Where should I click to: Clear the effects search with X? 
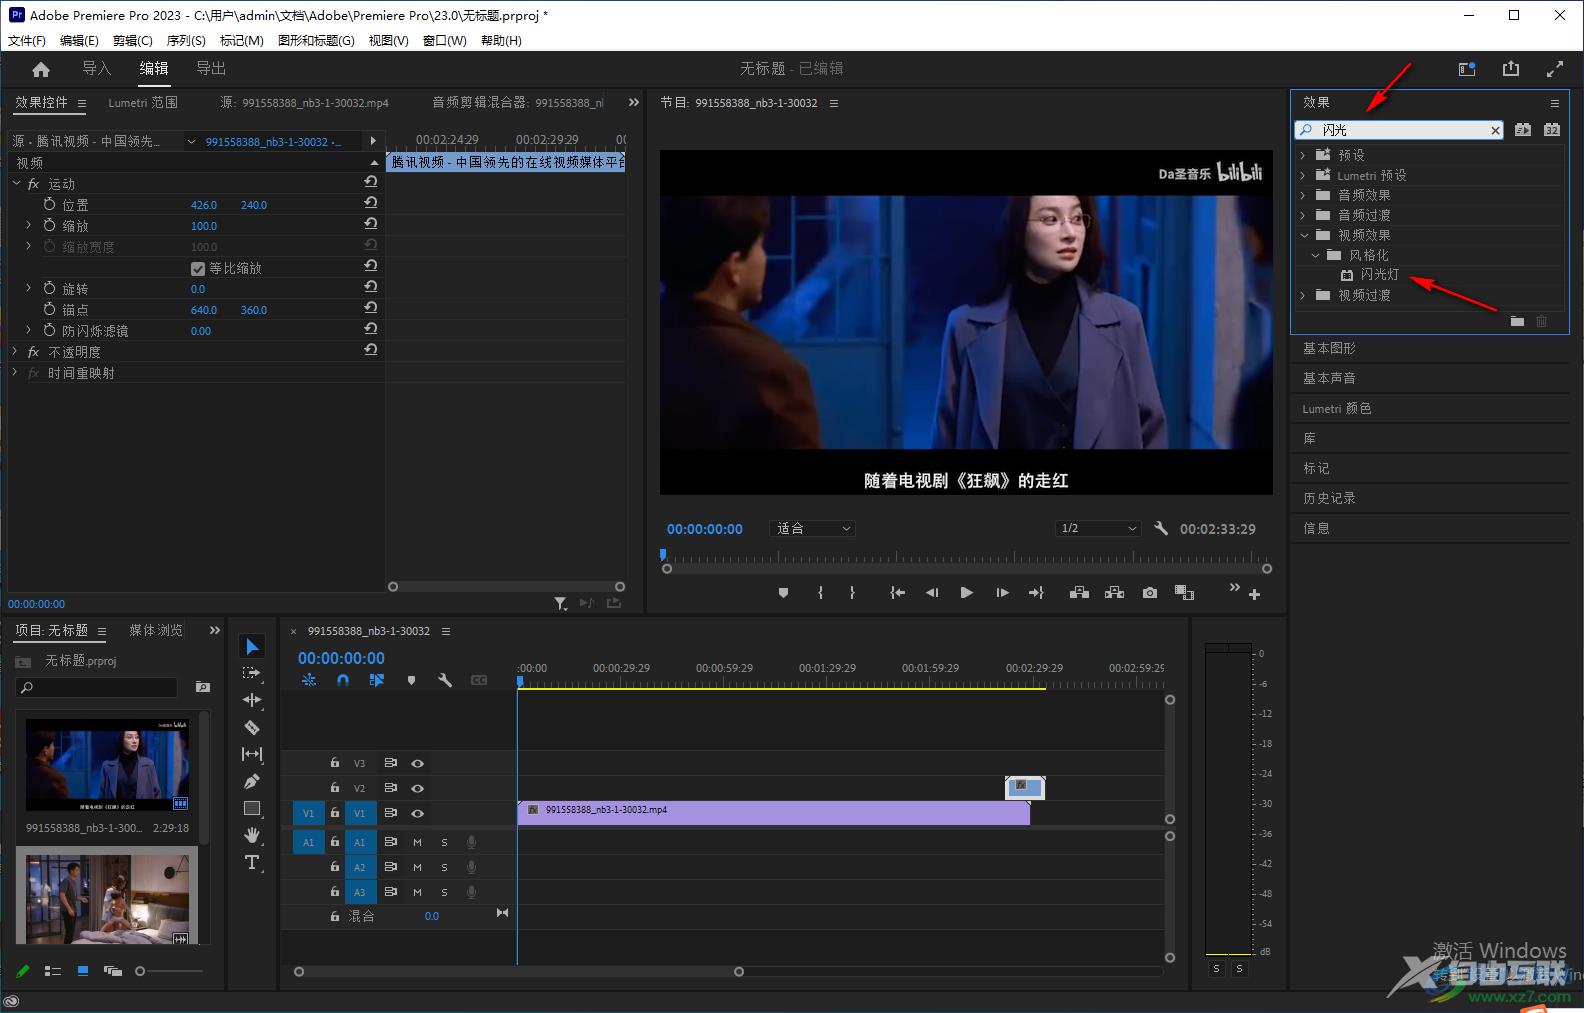[x=1495, y=130]
